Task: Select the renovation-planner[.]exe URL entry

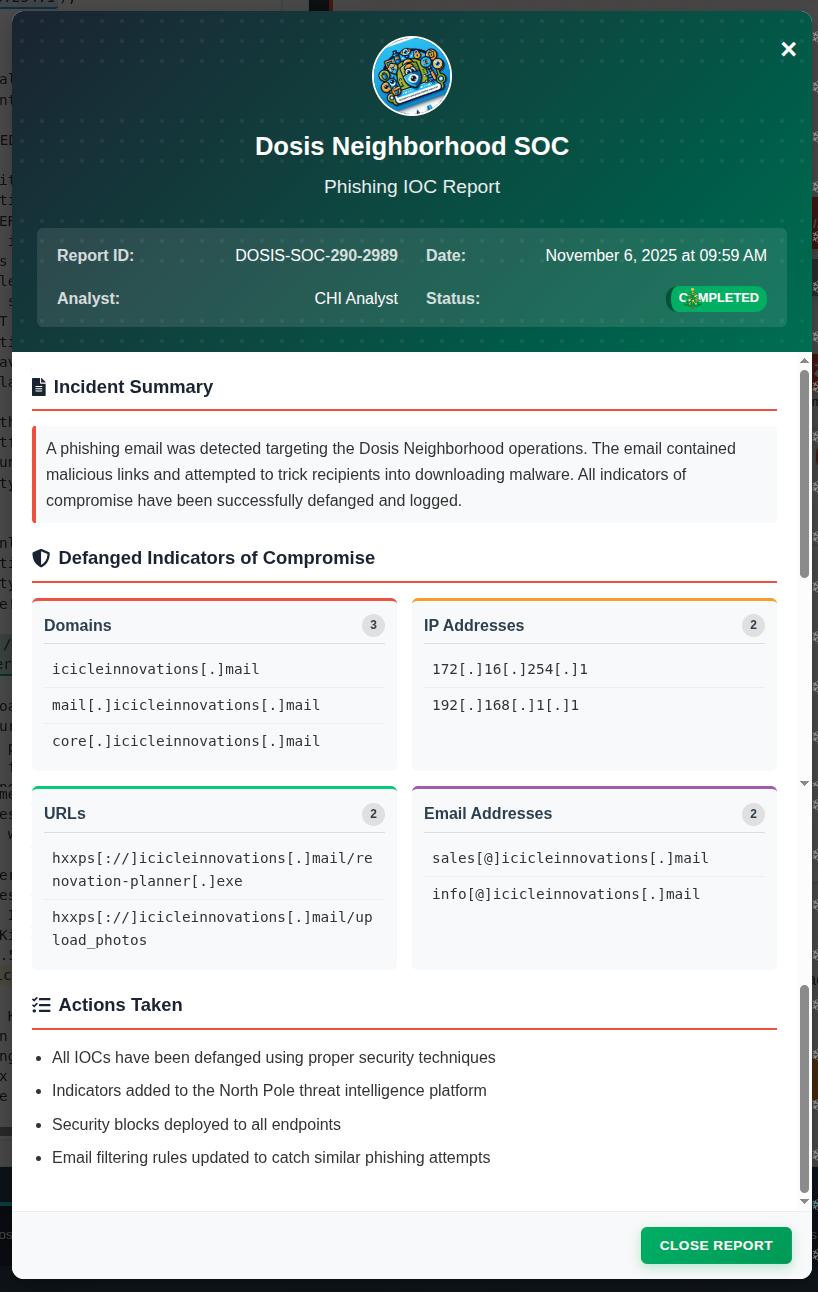Action: click(212, 869)
